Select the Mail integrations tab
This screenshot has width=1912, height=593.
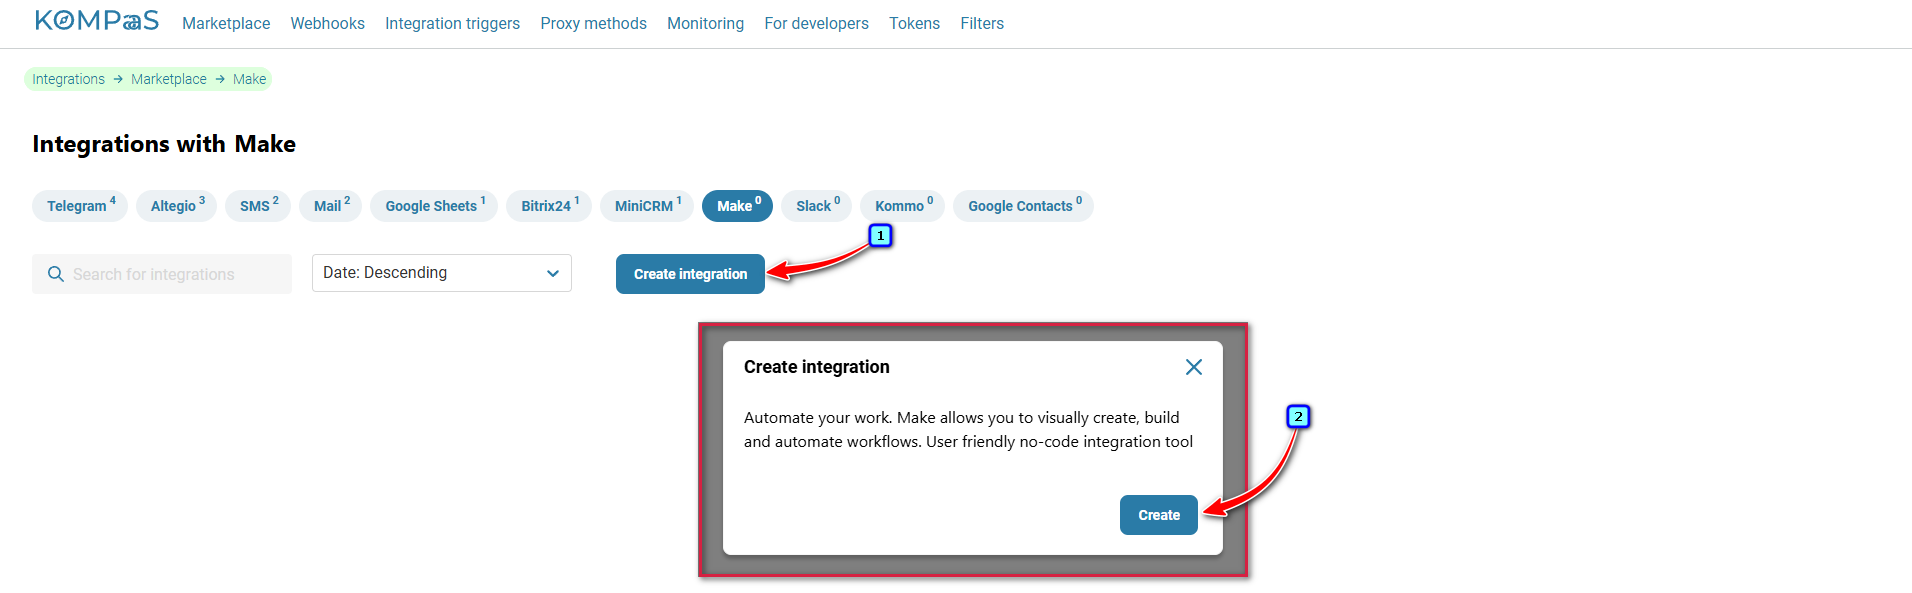coord(331,206)
